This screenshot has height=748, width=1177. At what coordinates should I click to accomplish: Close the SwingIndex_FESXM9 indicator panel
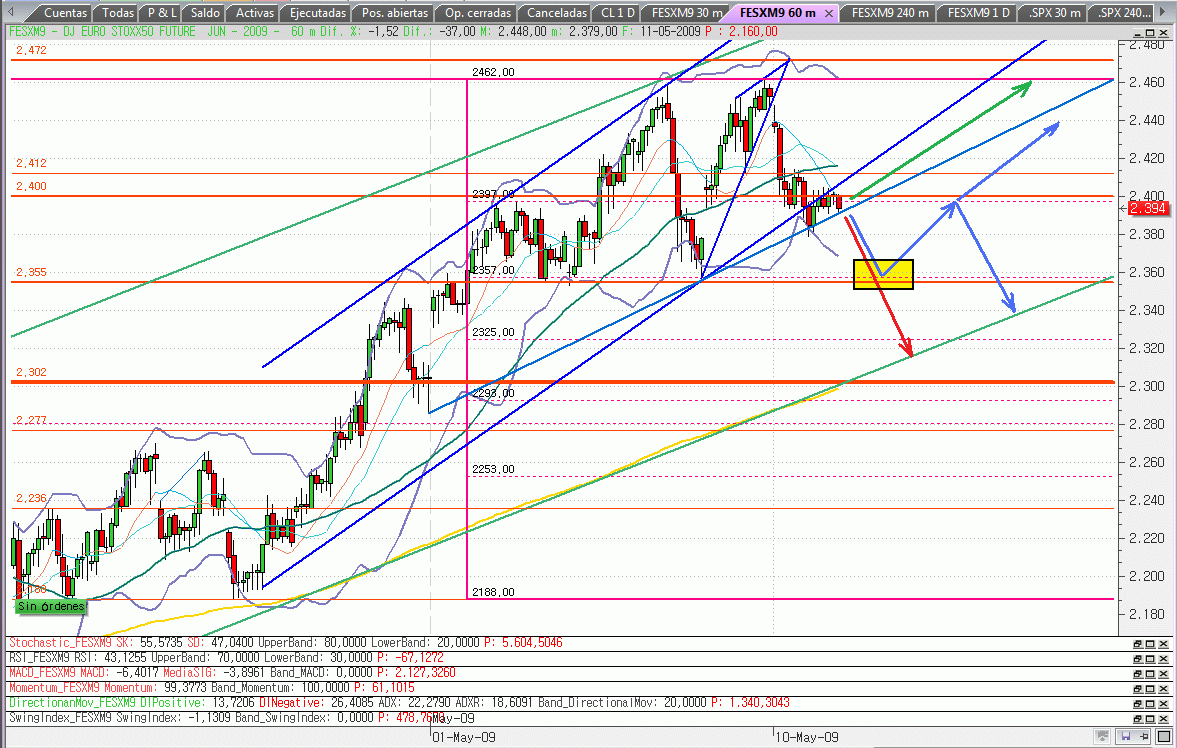[1163, 719]
